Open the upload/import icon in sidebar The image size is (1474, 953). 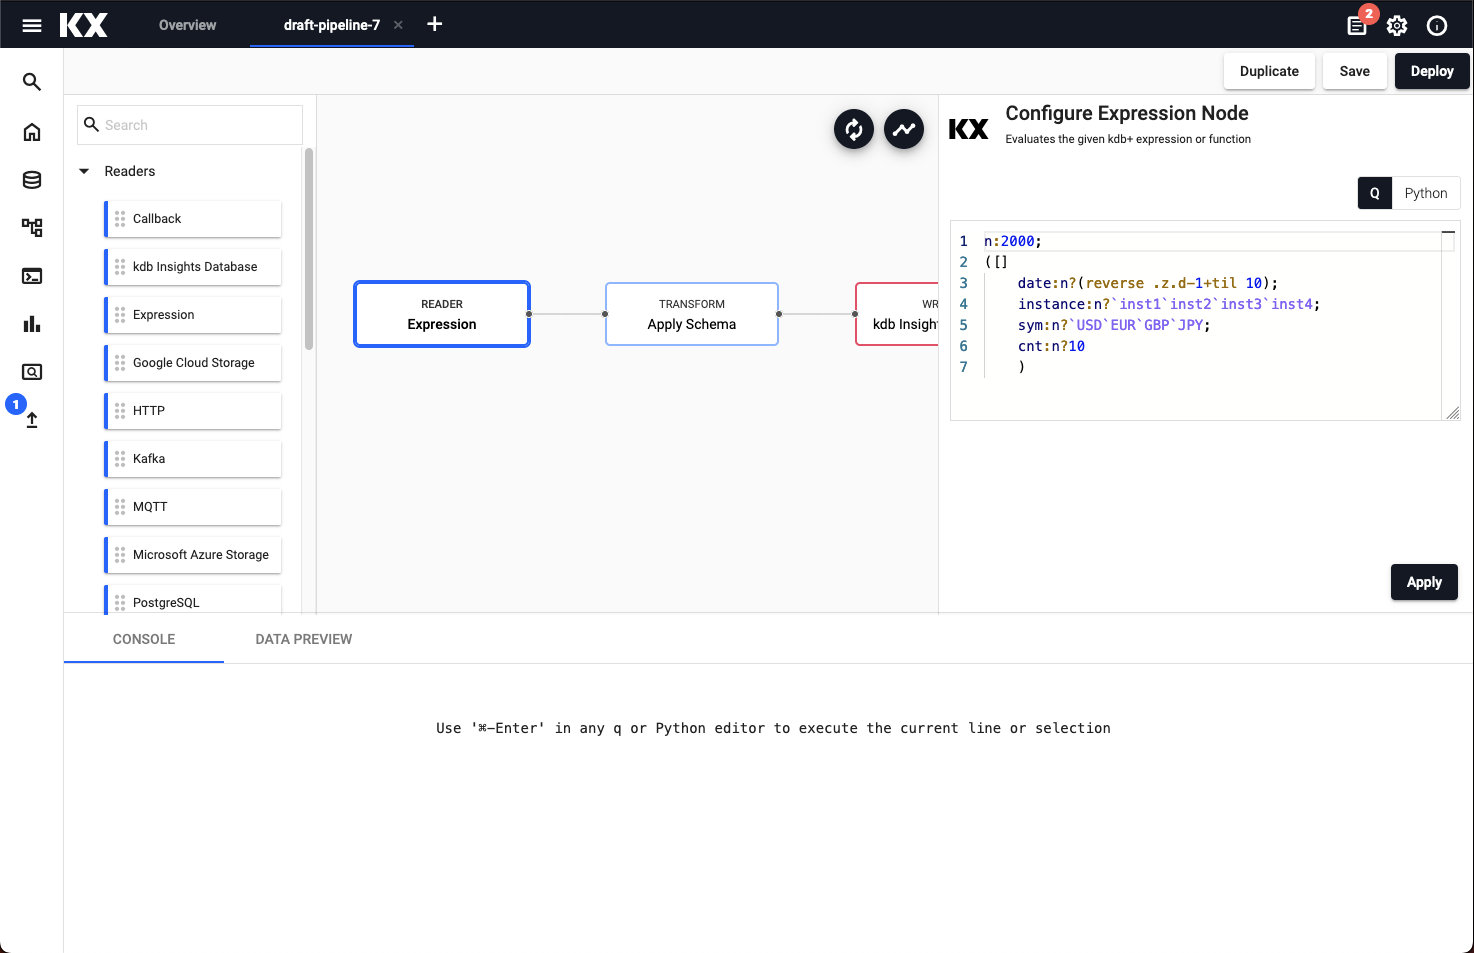click(x=32, y=420)
